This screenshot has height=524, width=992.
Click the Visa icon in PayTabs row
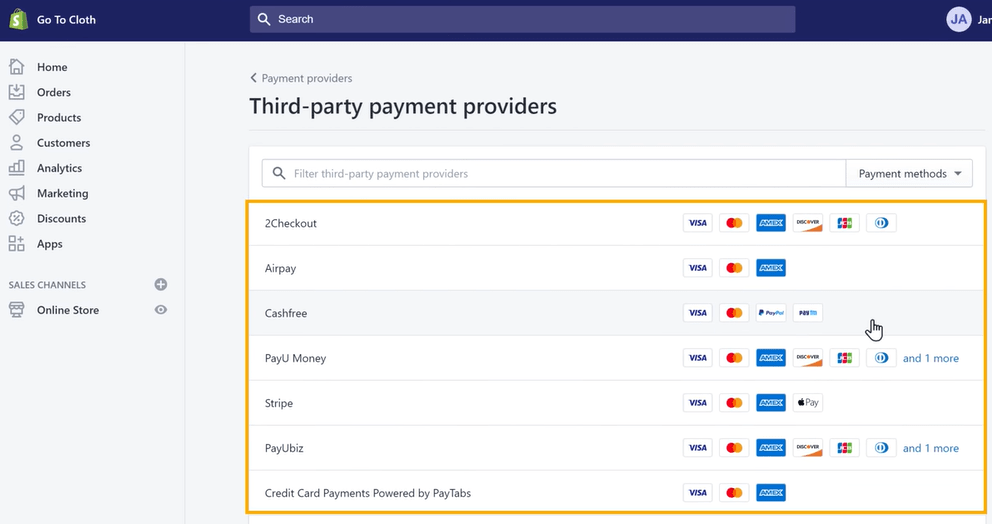pos(698,492)
